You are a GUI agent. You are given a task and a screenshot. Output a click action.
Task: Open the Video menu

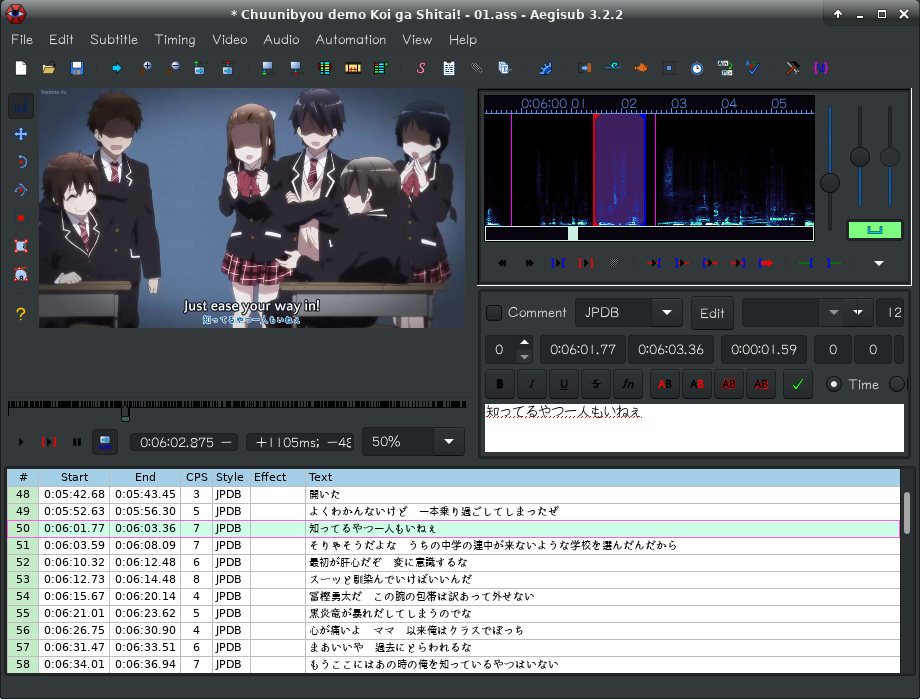[229, 40]
